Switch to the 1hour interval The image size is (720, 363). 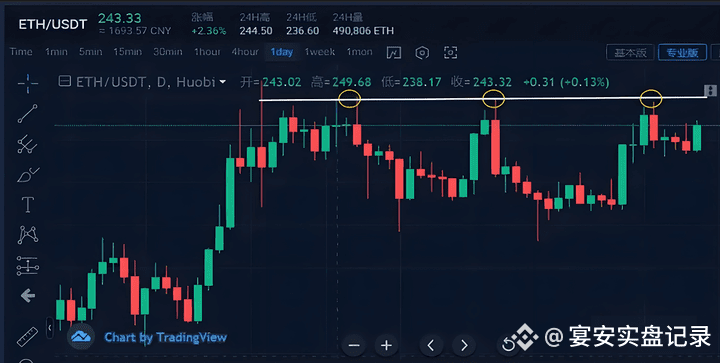tap(207, 52)
